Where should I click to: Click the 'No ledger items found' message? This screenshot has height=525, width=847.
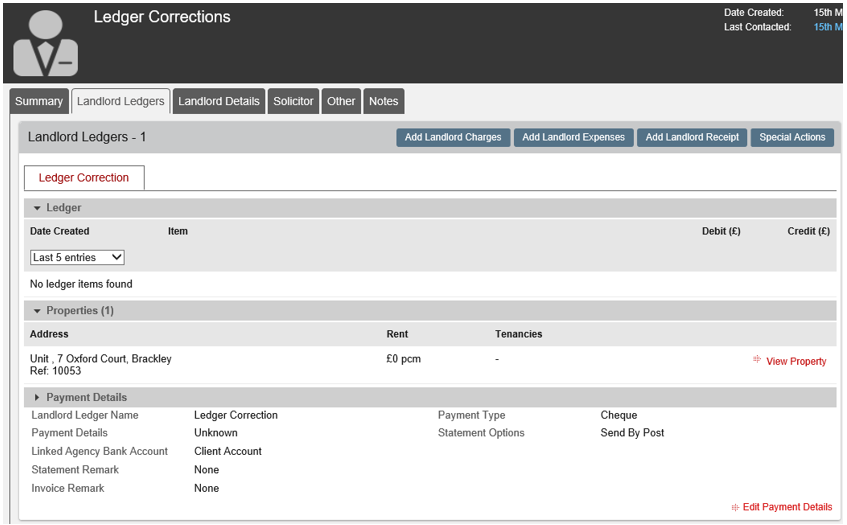click(x=81, y=284)
